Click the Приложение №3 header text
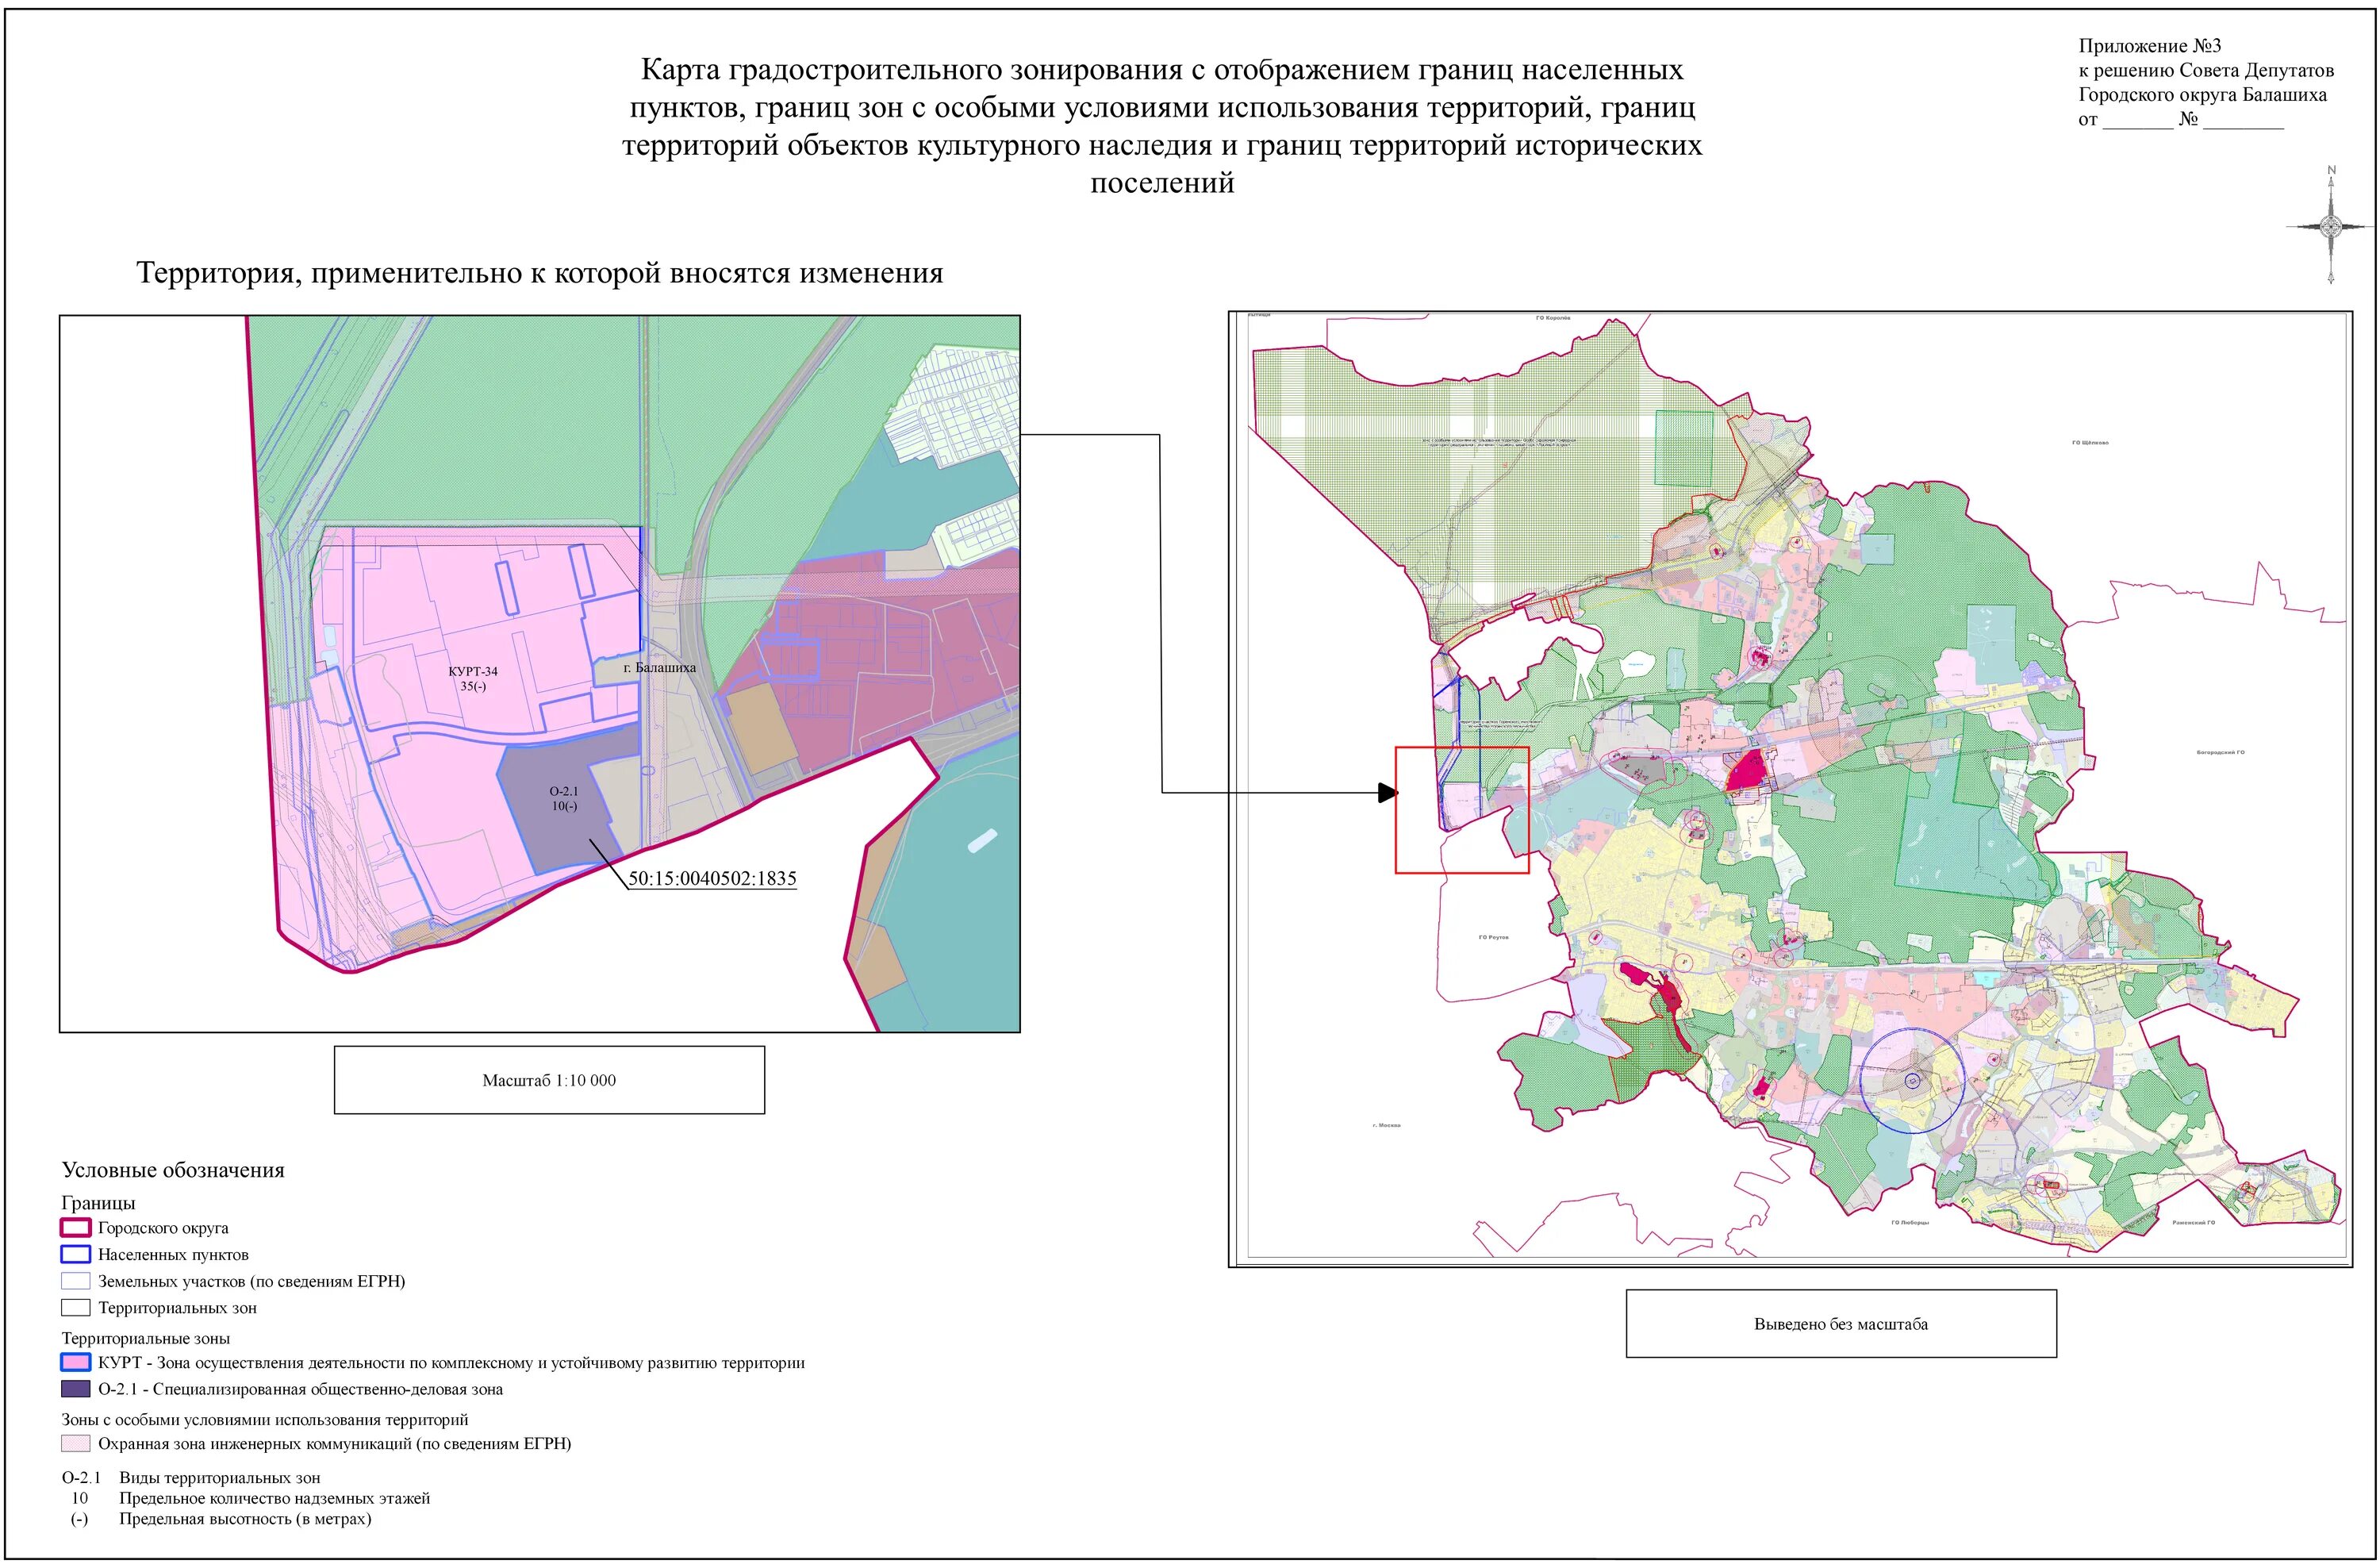Screen dimensions: 2380x1564 click(2149, 46)
